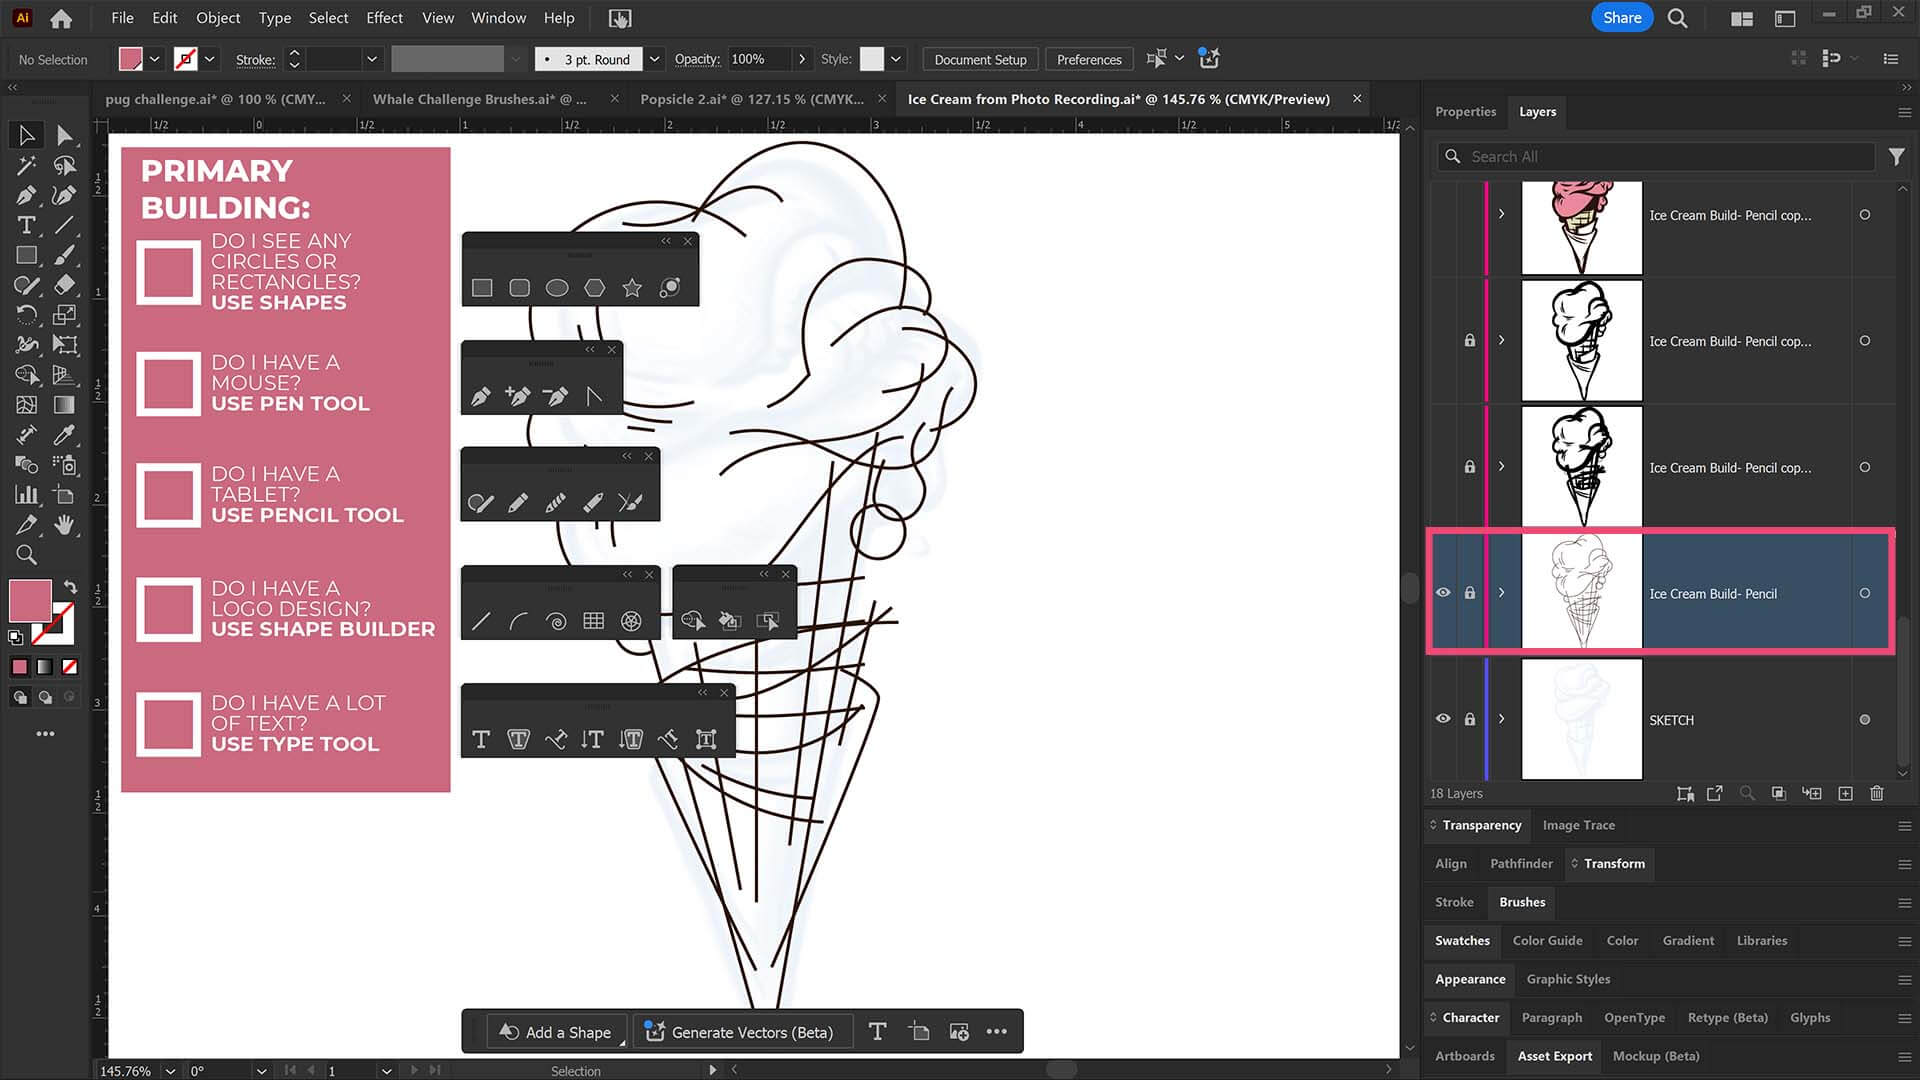Select the Eyedropper tool
The height and width of the screenshot is (1080, 1920).
65,435
